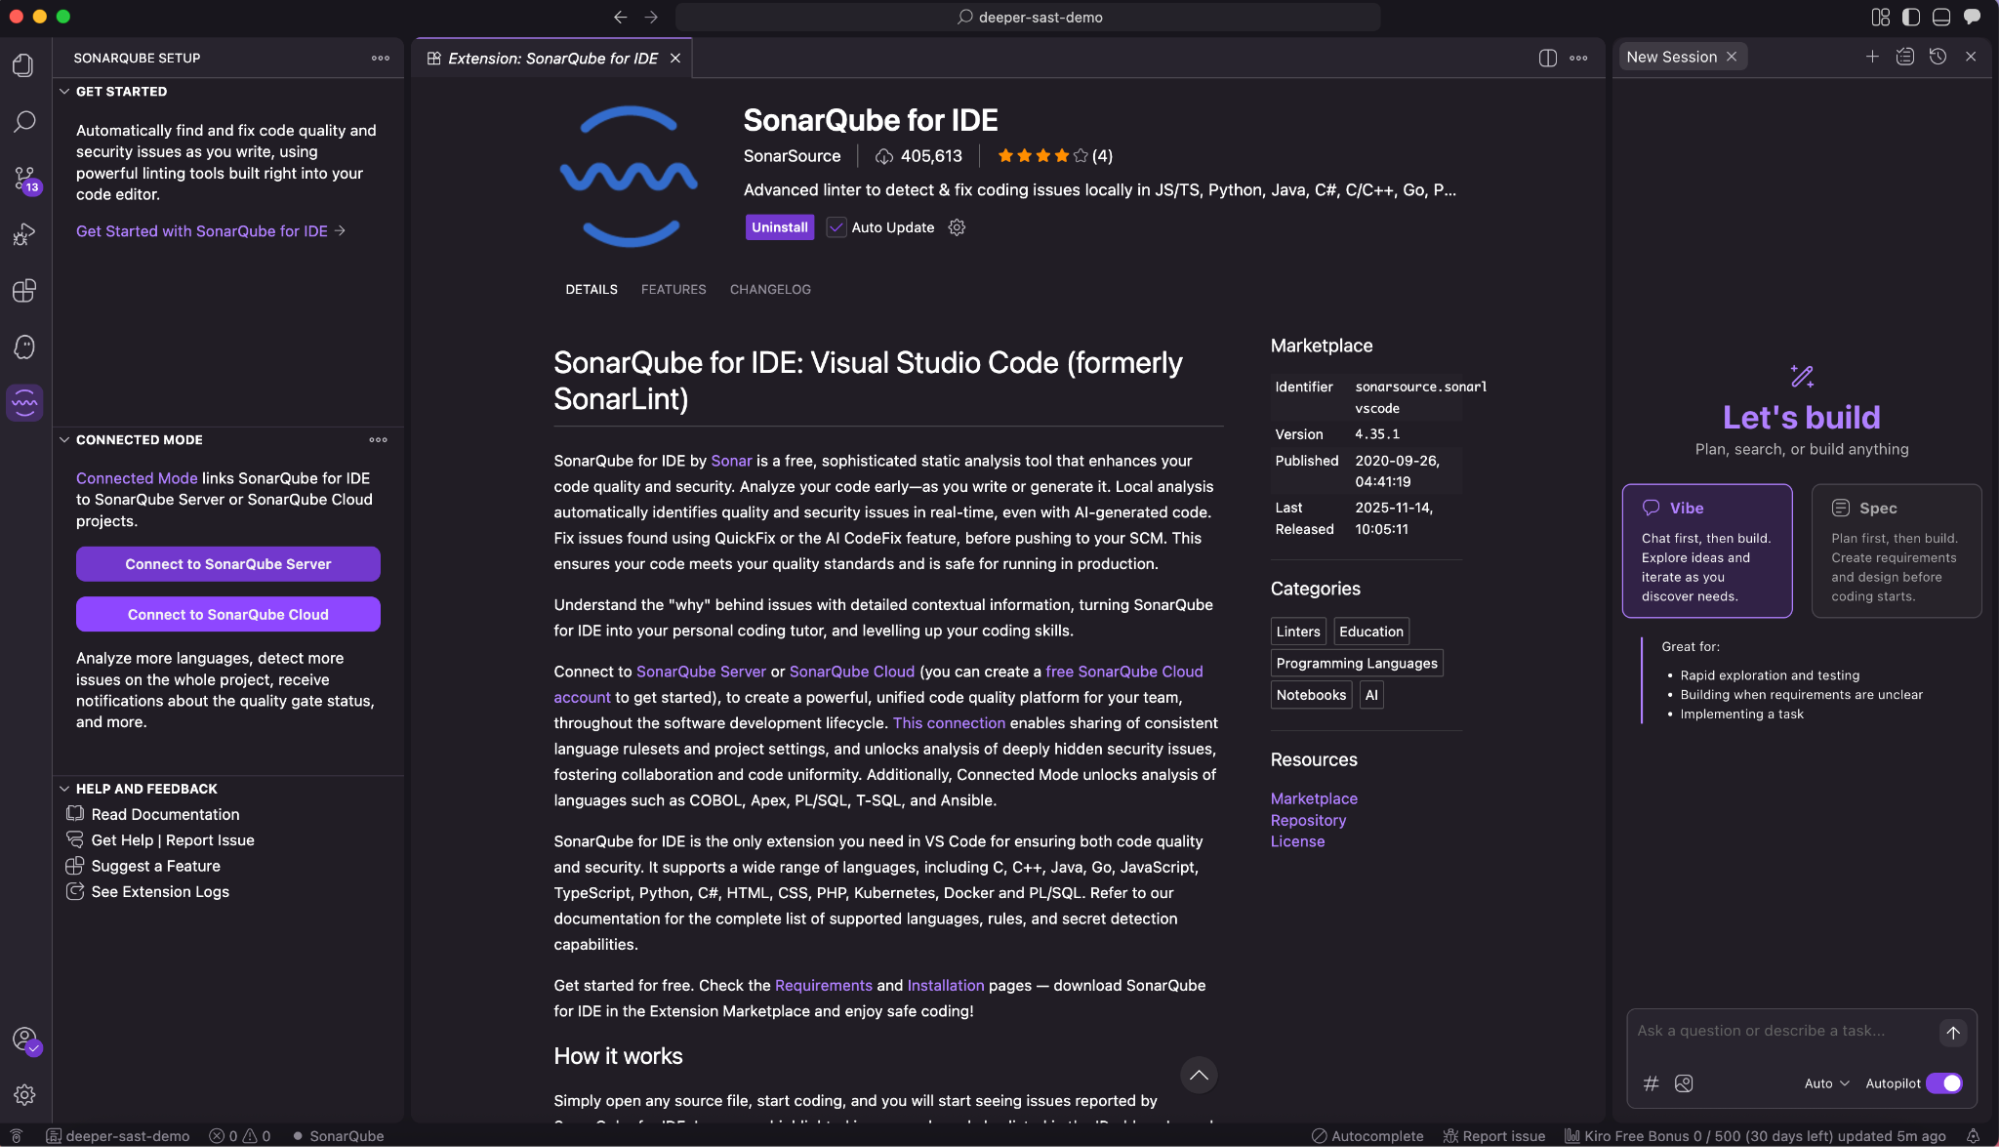
Task: Click the chat history icon
Action: tap(1938, 57)
